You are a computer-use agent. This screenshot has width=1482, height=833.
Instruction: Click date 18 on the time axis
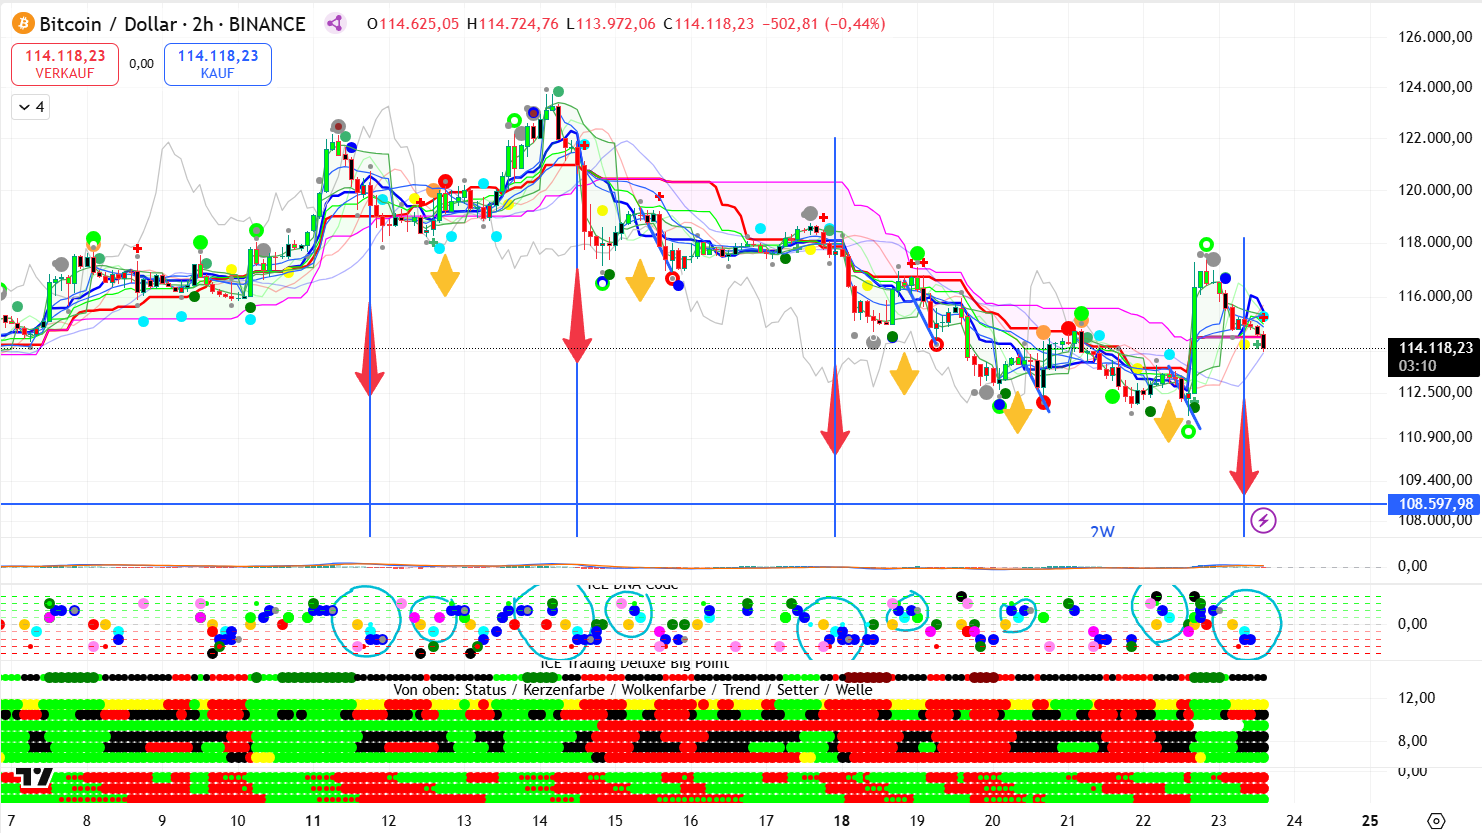pos(841,821)
